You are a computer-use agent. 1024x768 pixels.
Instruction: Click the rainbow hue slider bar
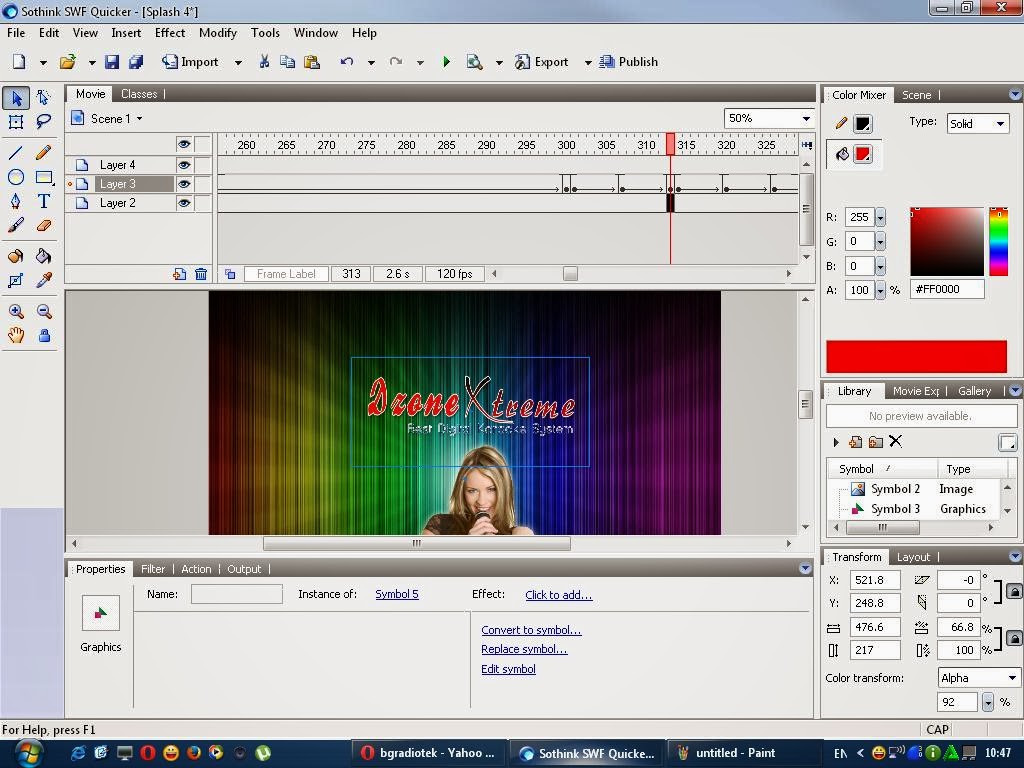coord(999,242)
